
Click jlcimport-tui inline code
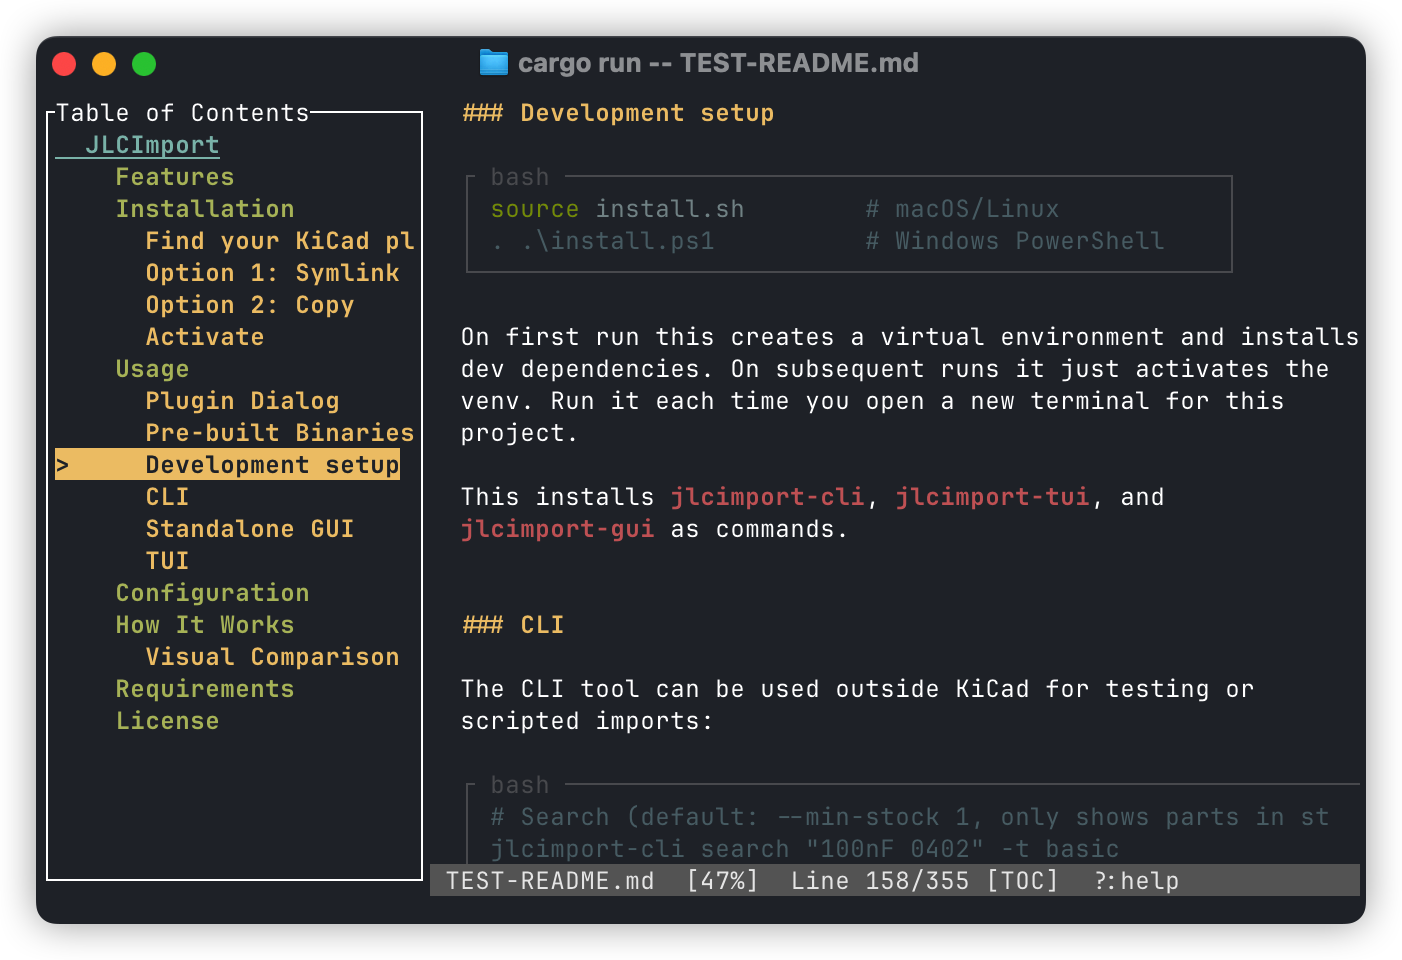click(992, 497)
